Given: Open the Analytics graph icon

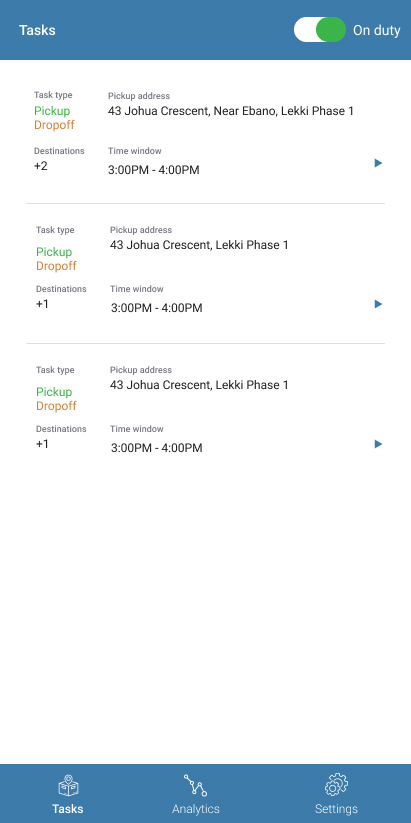Looking at the screenshot, I should pos(195,785).
